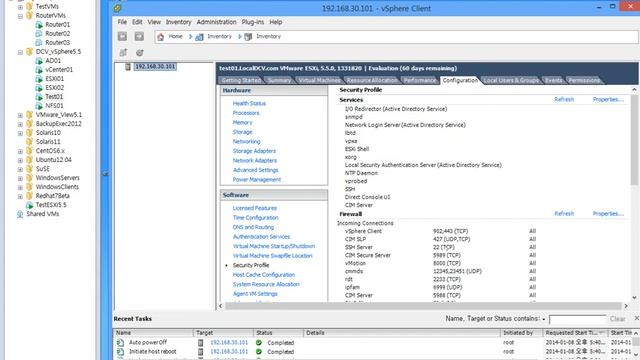Select 192.168.30.101 host in inventory tree
This screenshot has width=640, height=360.
click(155, 67)
